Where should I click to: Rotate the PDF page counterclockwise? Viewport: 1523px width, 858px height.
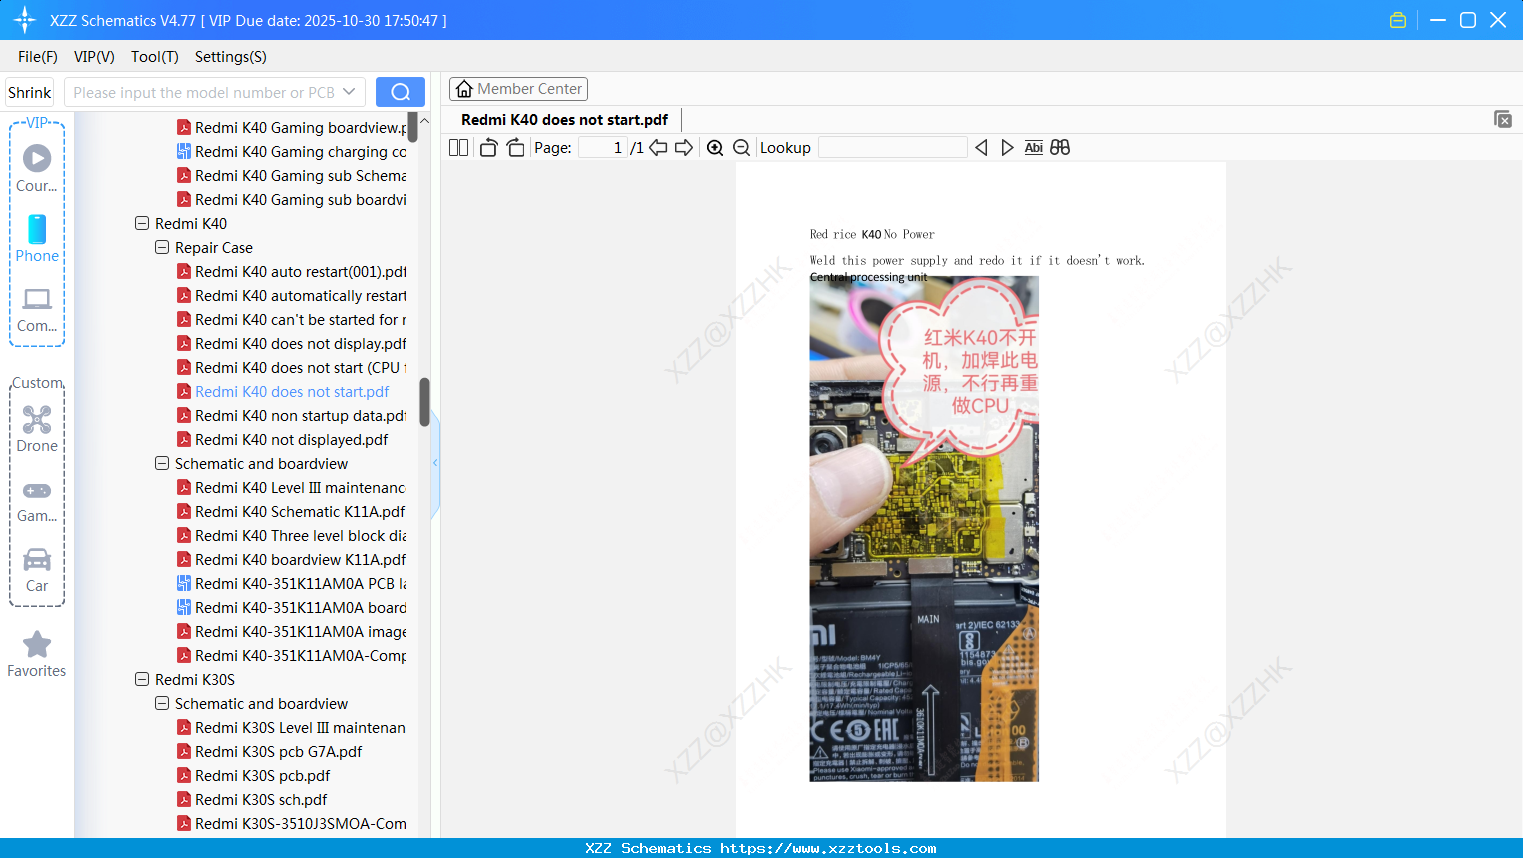pyautogui.click(x=488, y=148)
